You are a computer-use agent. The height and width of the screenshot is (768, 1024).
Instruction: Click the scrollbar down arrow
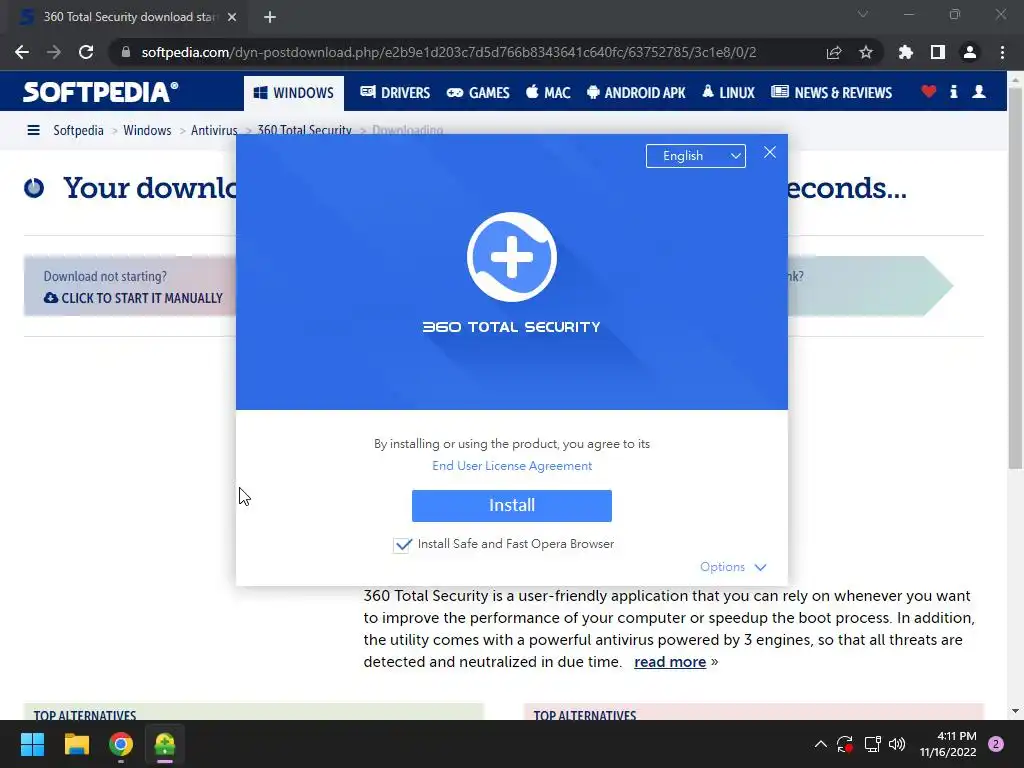[x=1014, y=711]
